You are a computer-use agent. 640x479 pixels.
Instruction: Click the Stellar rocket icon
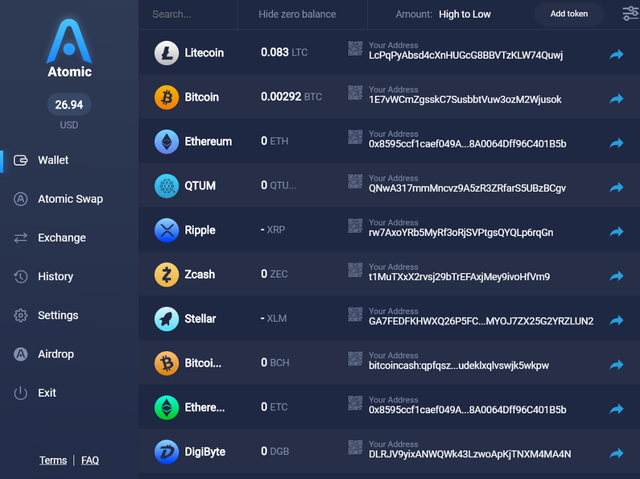(167, 319)
